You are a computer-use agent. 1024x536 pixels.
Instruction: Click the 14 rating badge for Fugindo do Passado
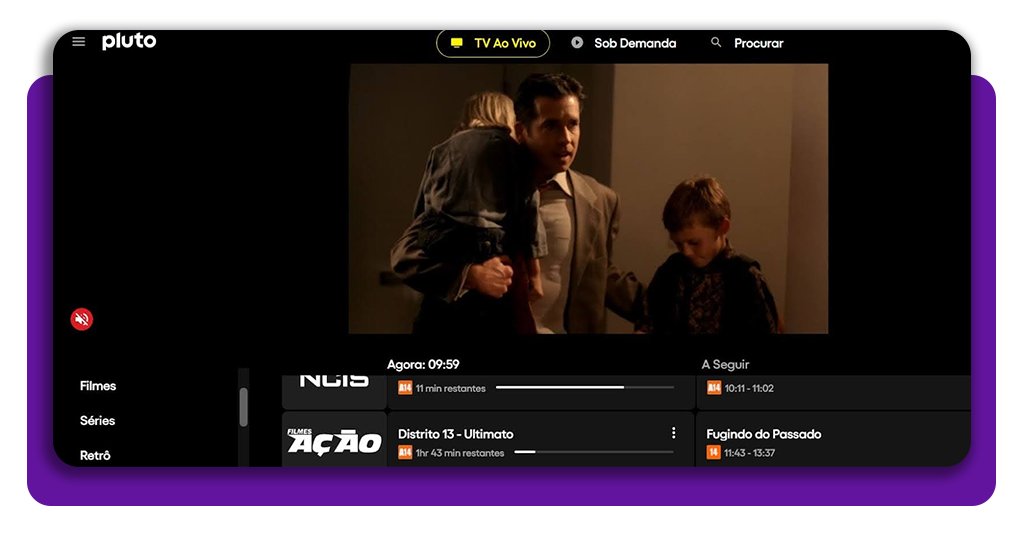pos(713,452)
